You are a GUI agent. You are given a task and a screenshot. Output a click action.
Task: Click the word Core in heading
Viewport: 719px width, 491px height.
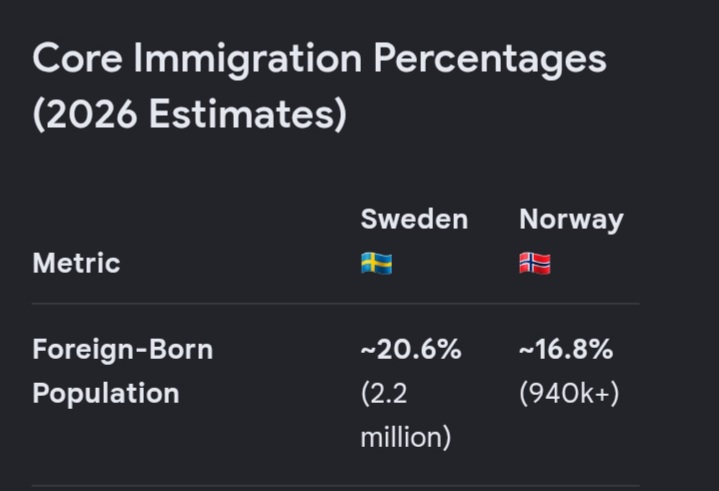[x=77, y=58]
